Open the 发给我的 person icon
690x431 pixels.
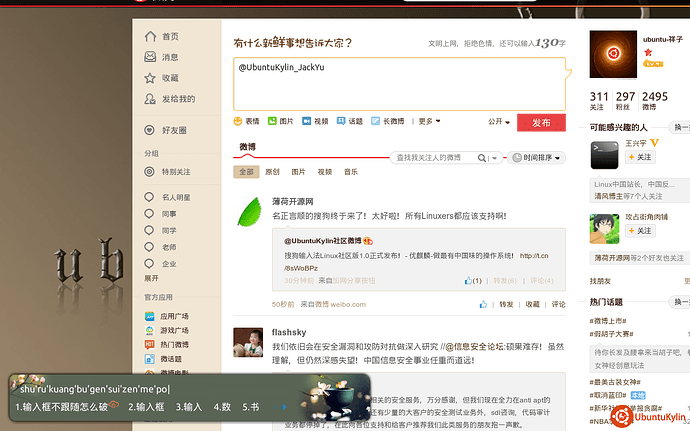150,99
